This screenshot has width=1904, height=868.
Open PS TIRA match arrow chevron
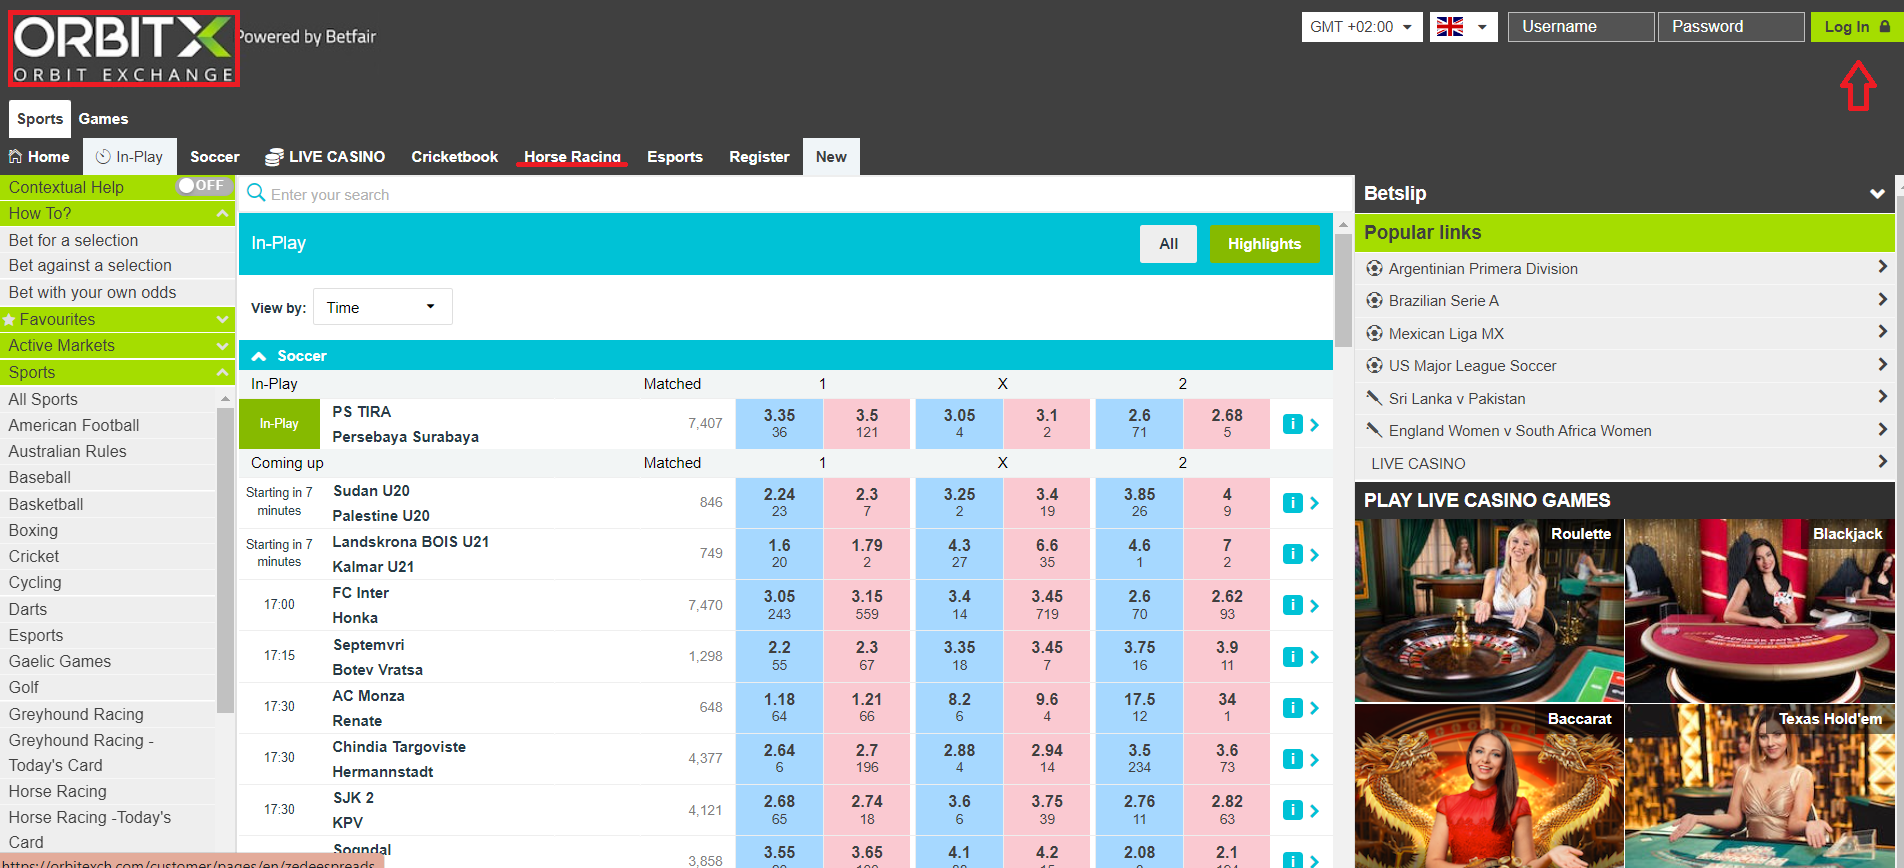(x=1315, y=425)
